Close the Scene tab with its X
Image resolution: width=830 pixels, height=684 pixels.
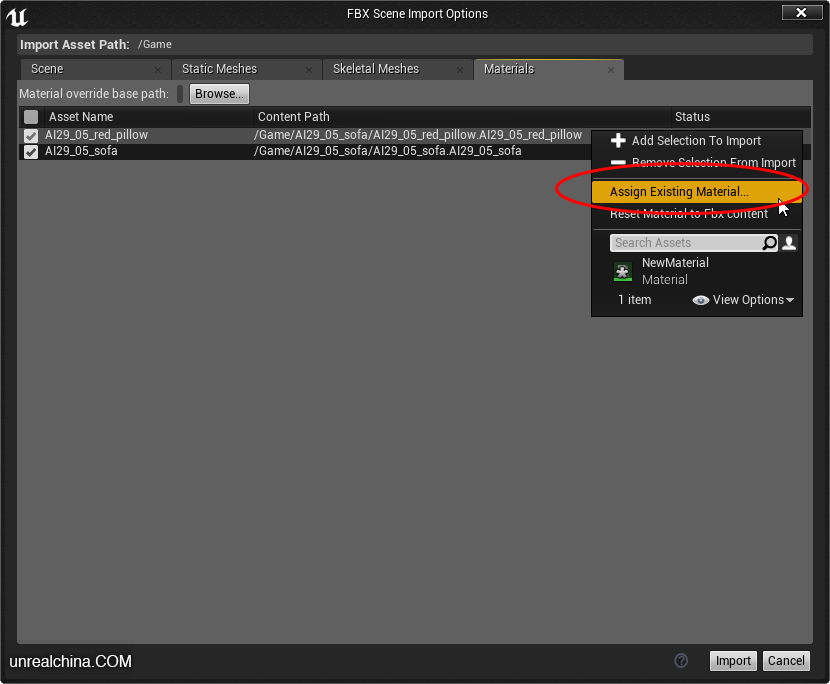[x=158, y=70]
